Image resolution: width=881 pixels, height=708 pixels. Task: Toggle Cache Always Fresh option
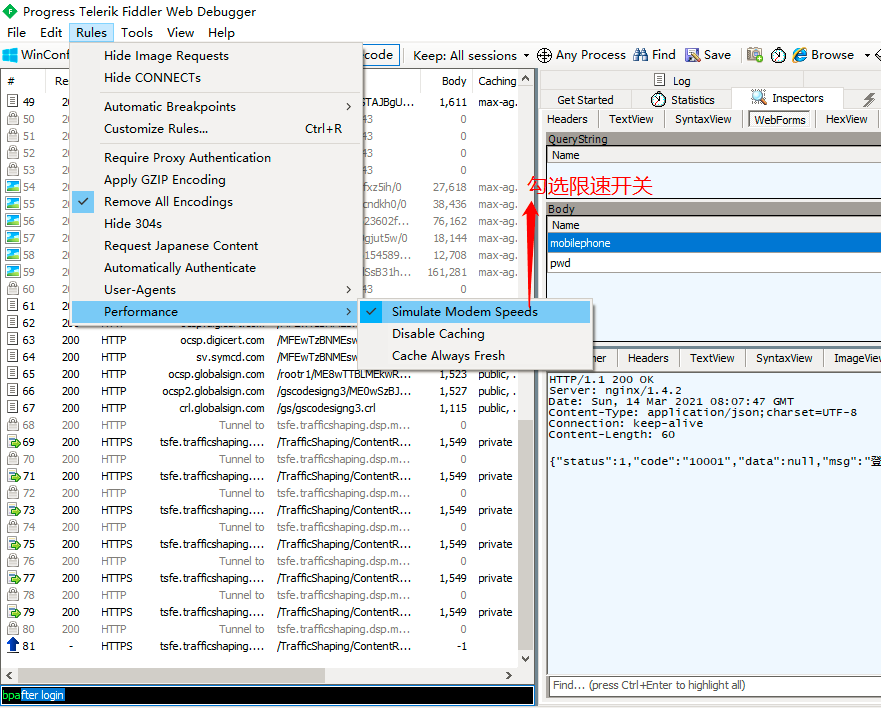click(474, 356)
